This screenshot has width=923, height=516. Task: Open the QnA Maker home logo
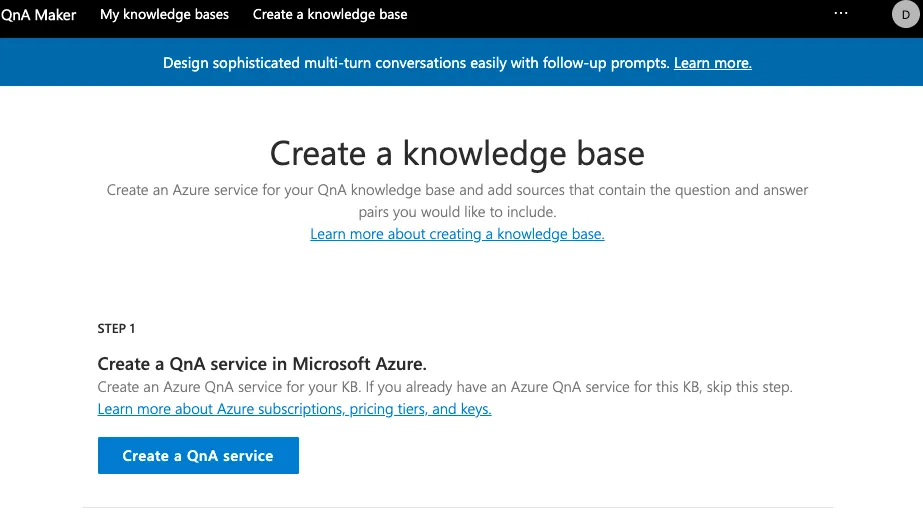pyautogui.click(x=38, y=15)
